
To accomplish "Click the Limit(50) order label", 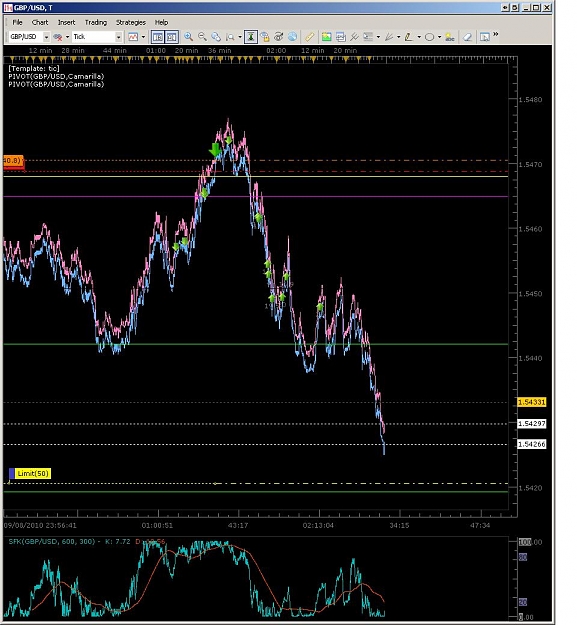I will pos(33,474).
